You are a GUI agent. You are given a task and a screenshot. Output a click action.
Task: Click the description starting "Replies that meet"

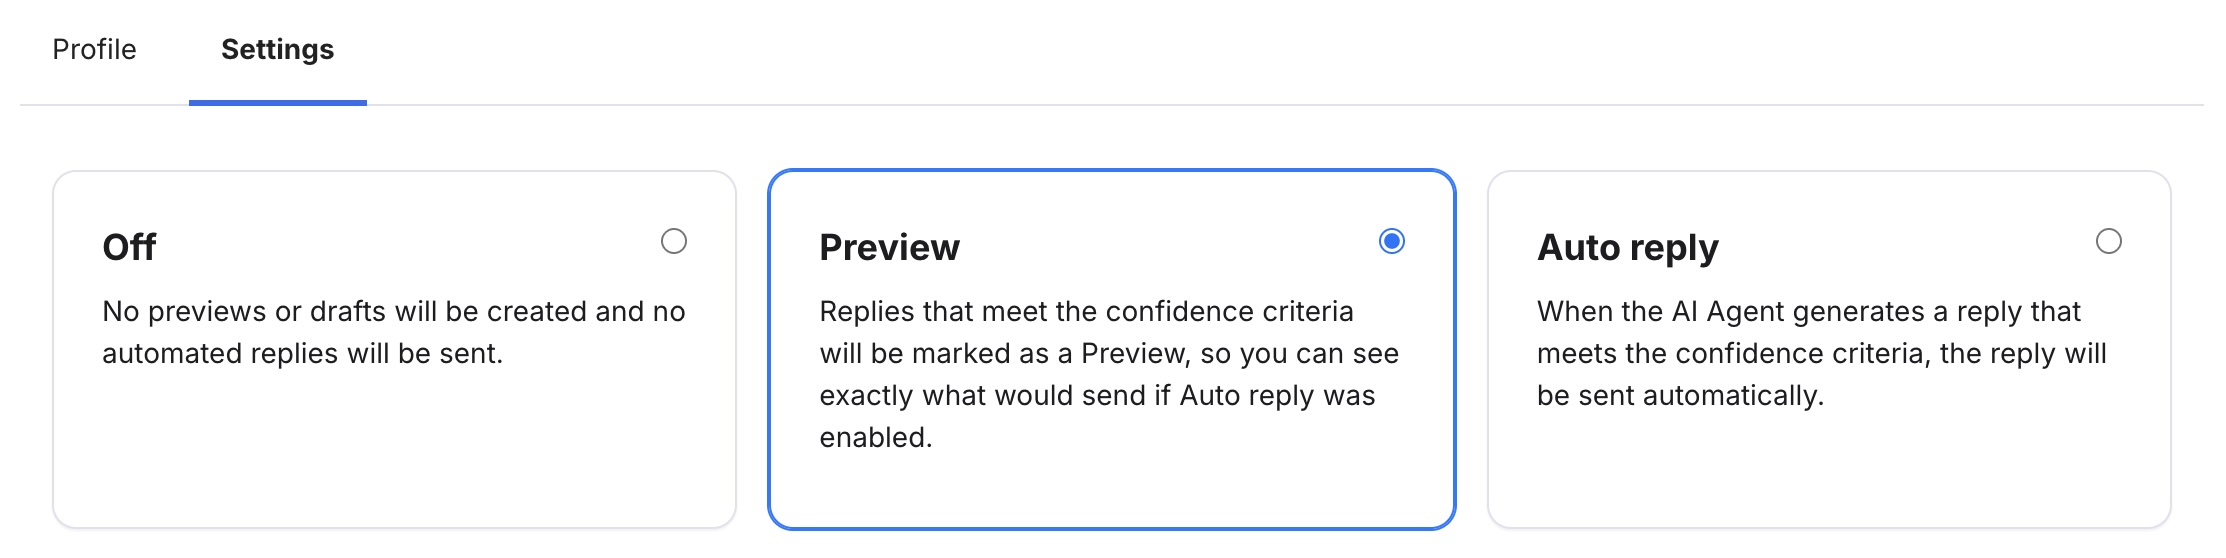(x=1086, y=312)
